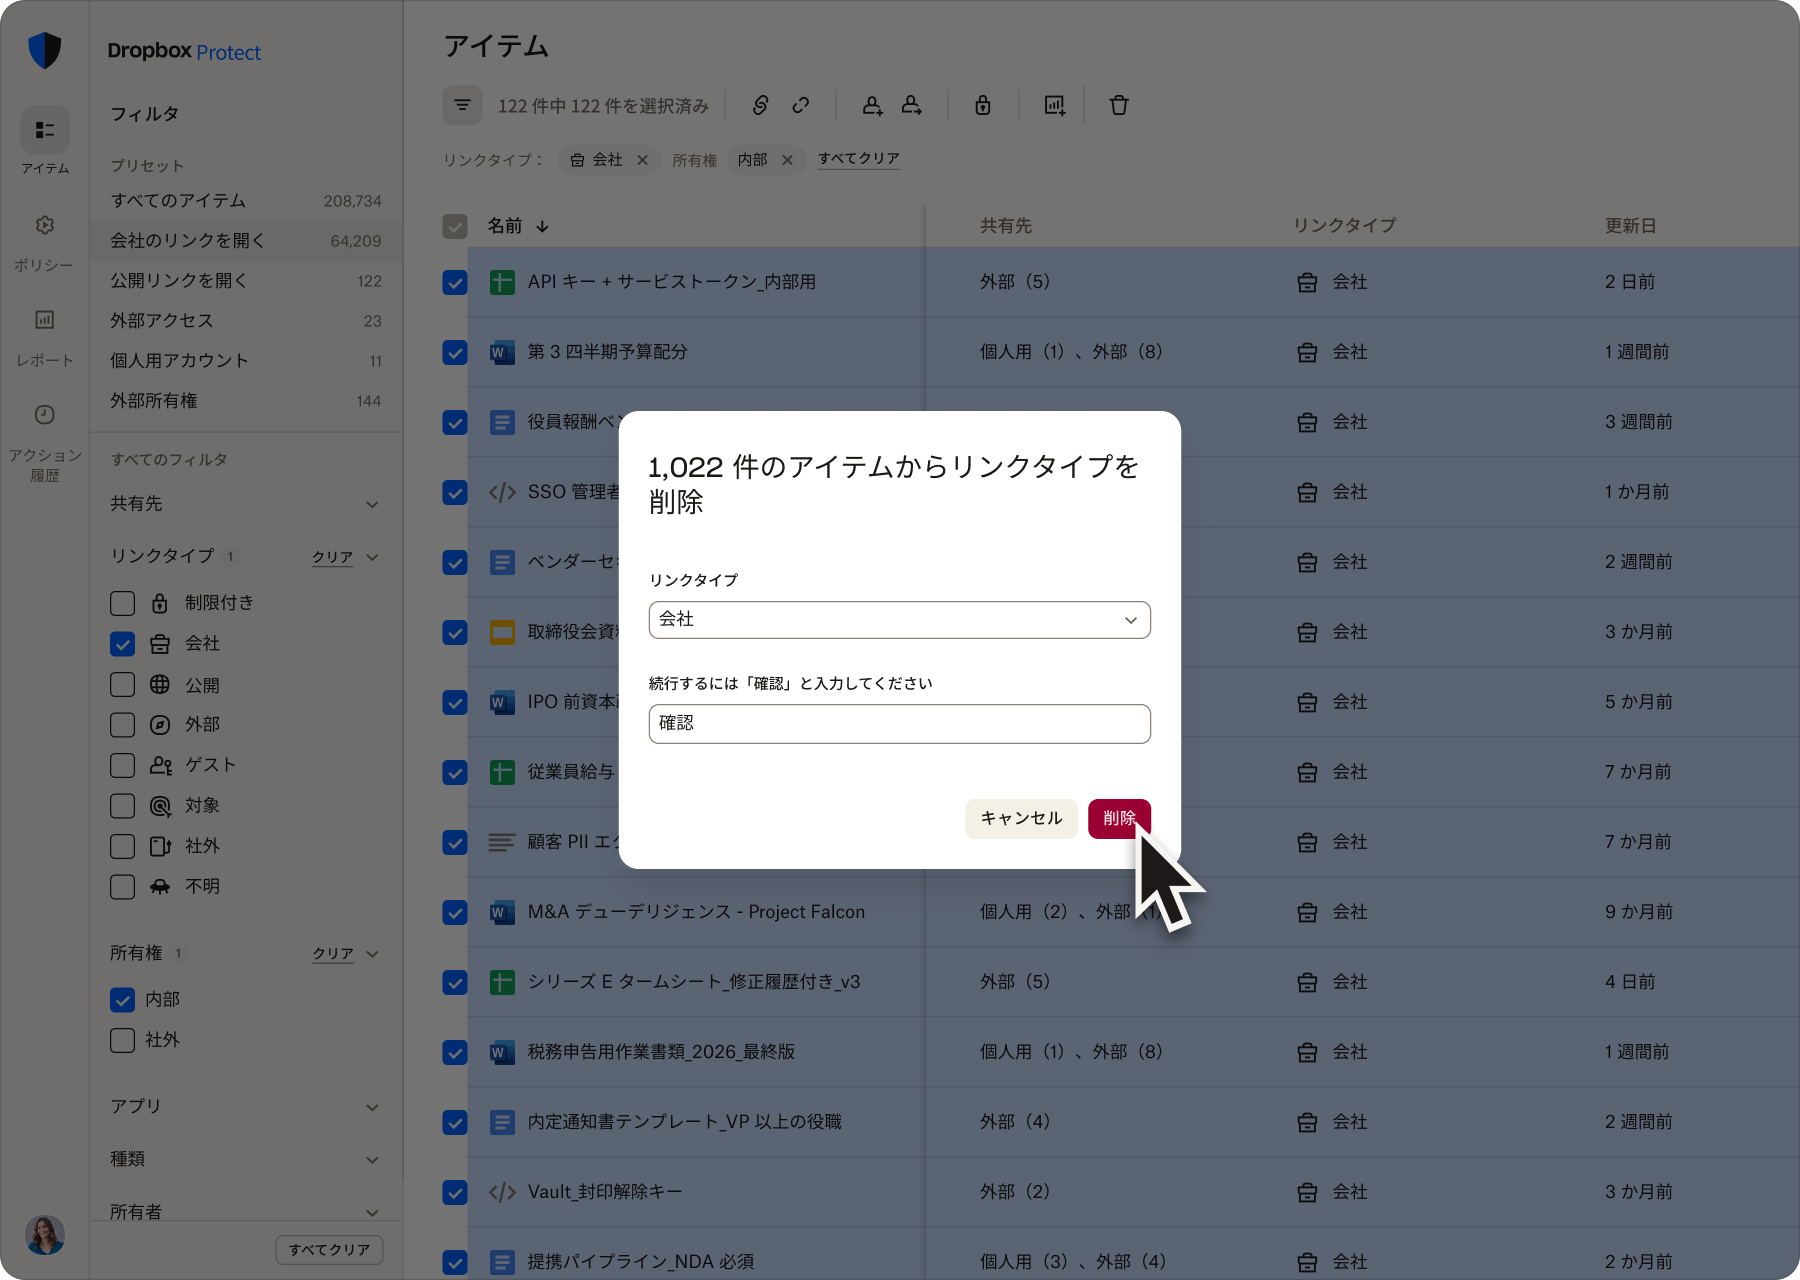Screen dimensions: 1800x1280
Task: Select the 外部所有権 preset
Action: point(246,401)
